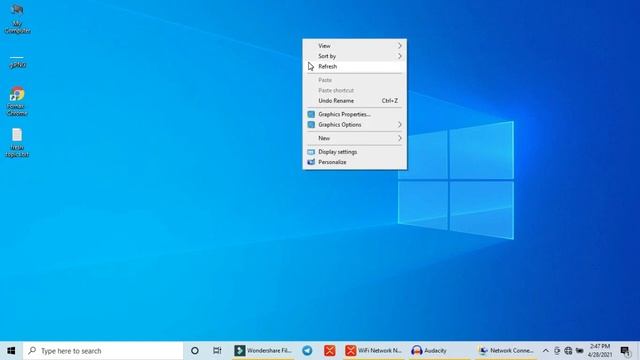
Task: Switch to WiFi Network taskbar window
Action: [x=373, y=351]
